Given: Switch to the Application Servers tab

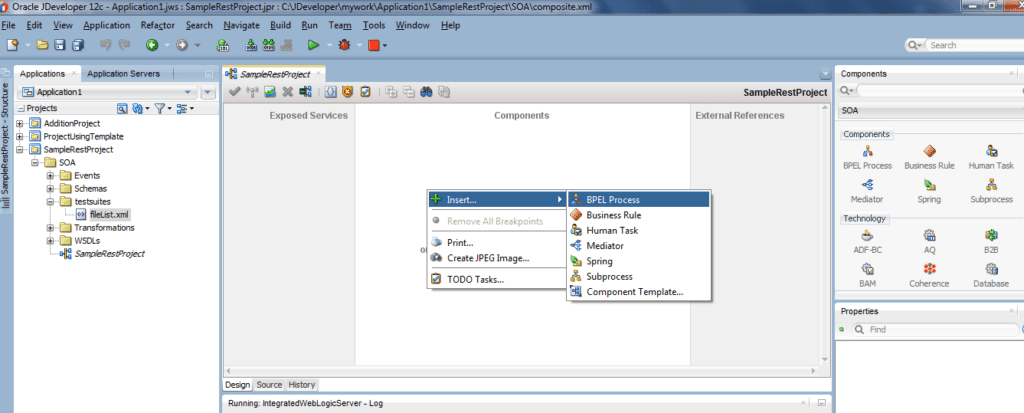Looking at the screenshot, I should click(123, 74).
